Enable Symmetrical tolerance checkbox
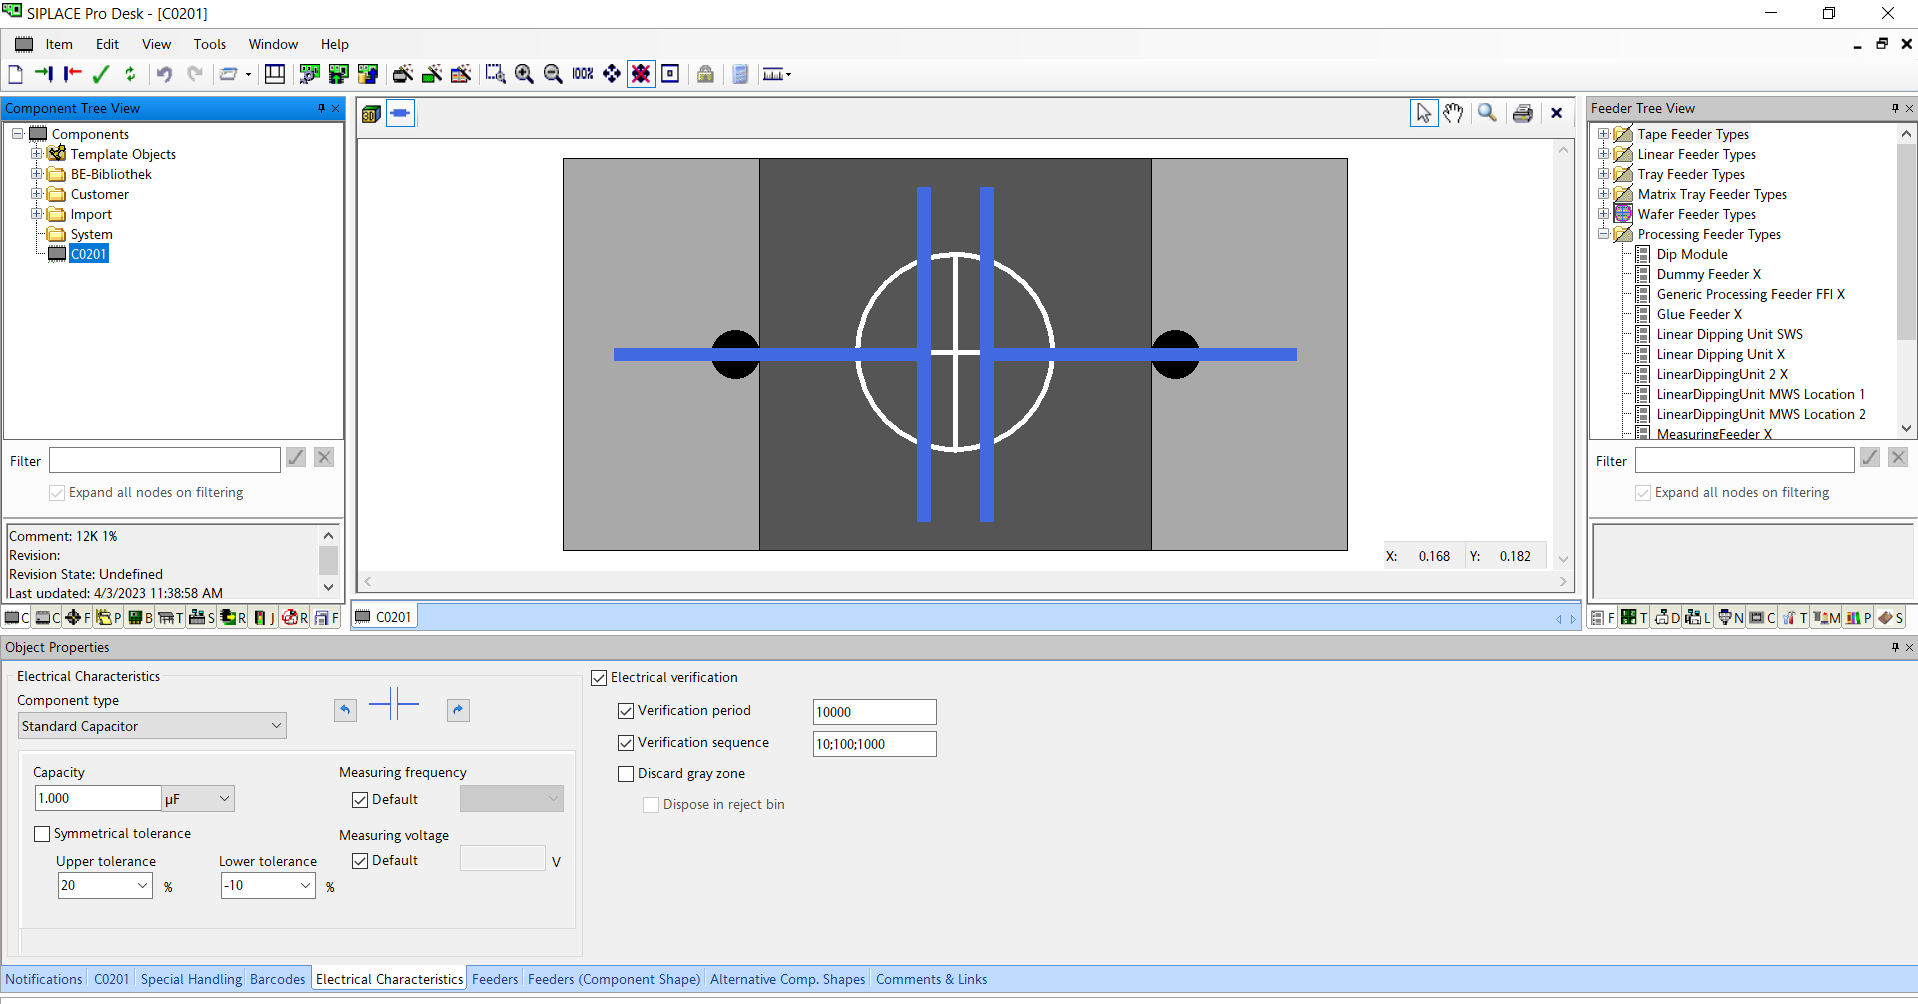Image resolution: width=1918 pixels, height=1004 pixels. click(42, 834)
